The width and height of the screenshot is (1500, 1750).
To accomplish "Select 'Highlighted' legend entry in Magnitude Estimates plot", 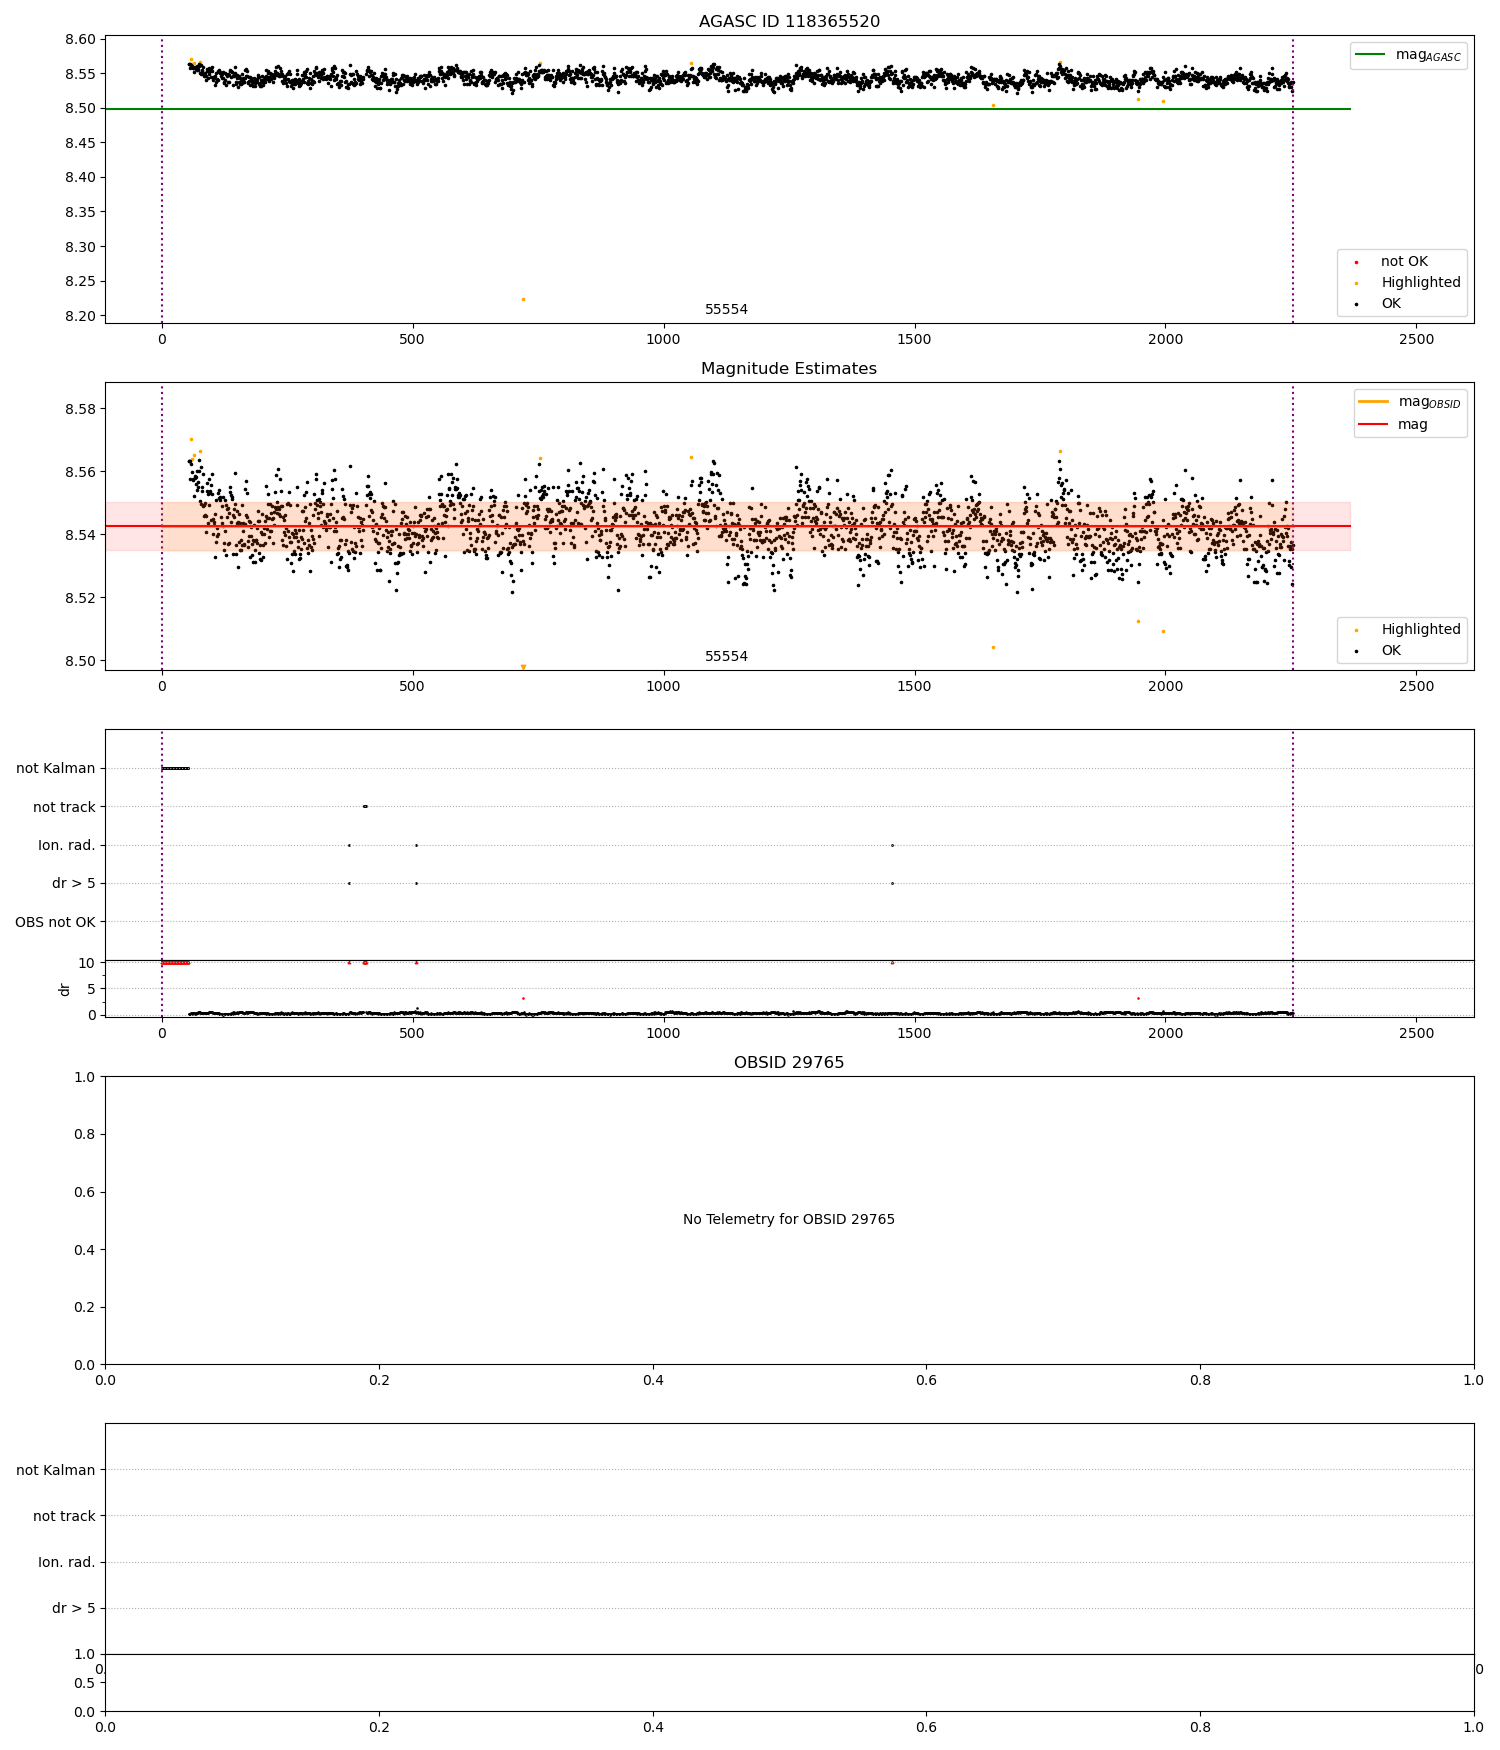I will (1421, 630).
